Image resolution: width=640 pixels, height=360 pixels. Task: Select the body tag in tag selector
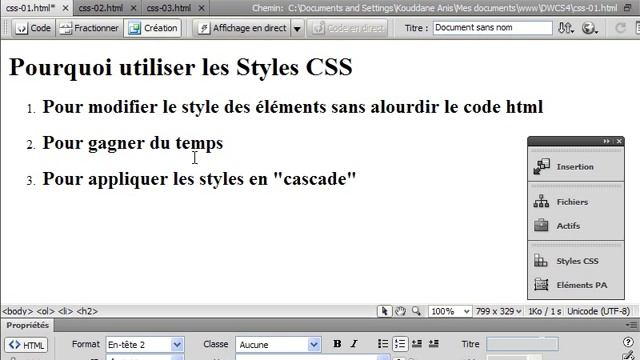coord(17,311)
